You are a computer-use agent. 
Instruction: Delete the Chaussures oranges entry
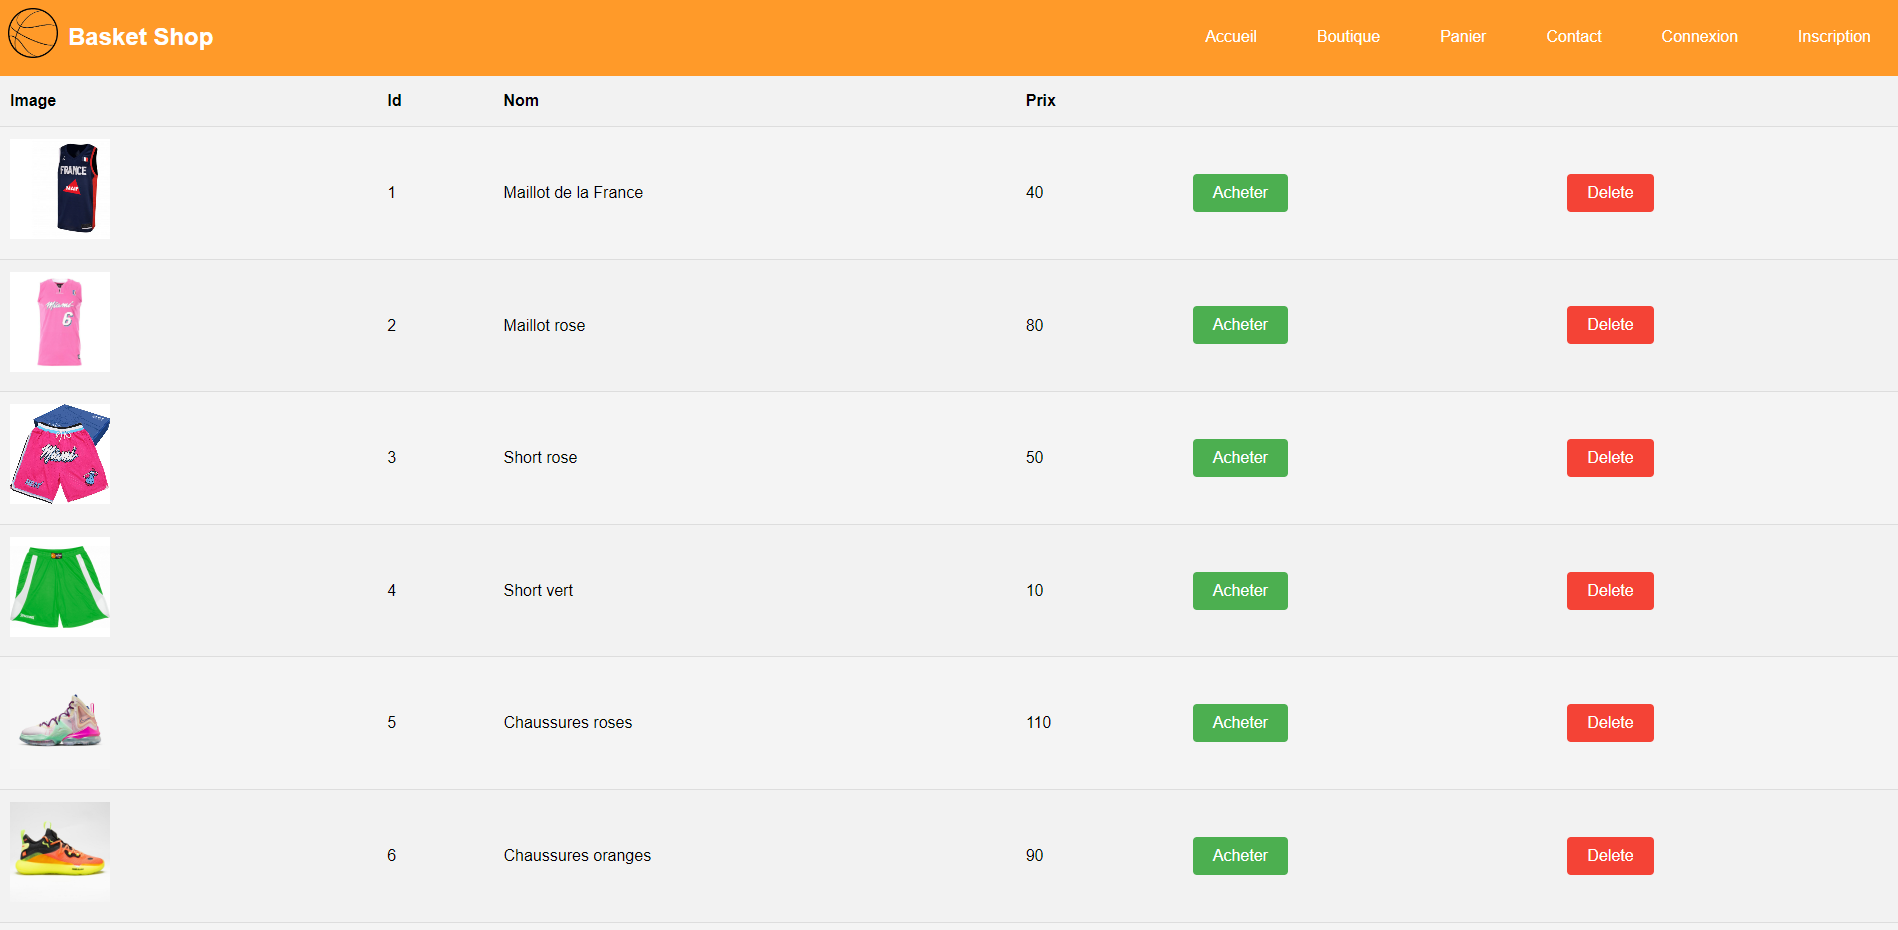coord(1610,856)
